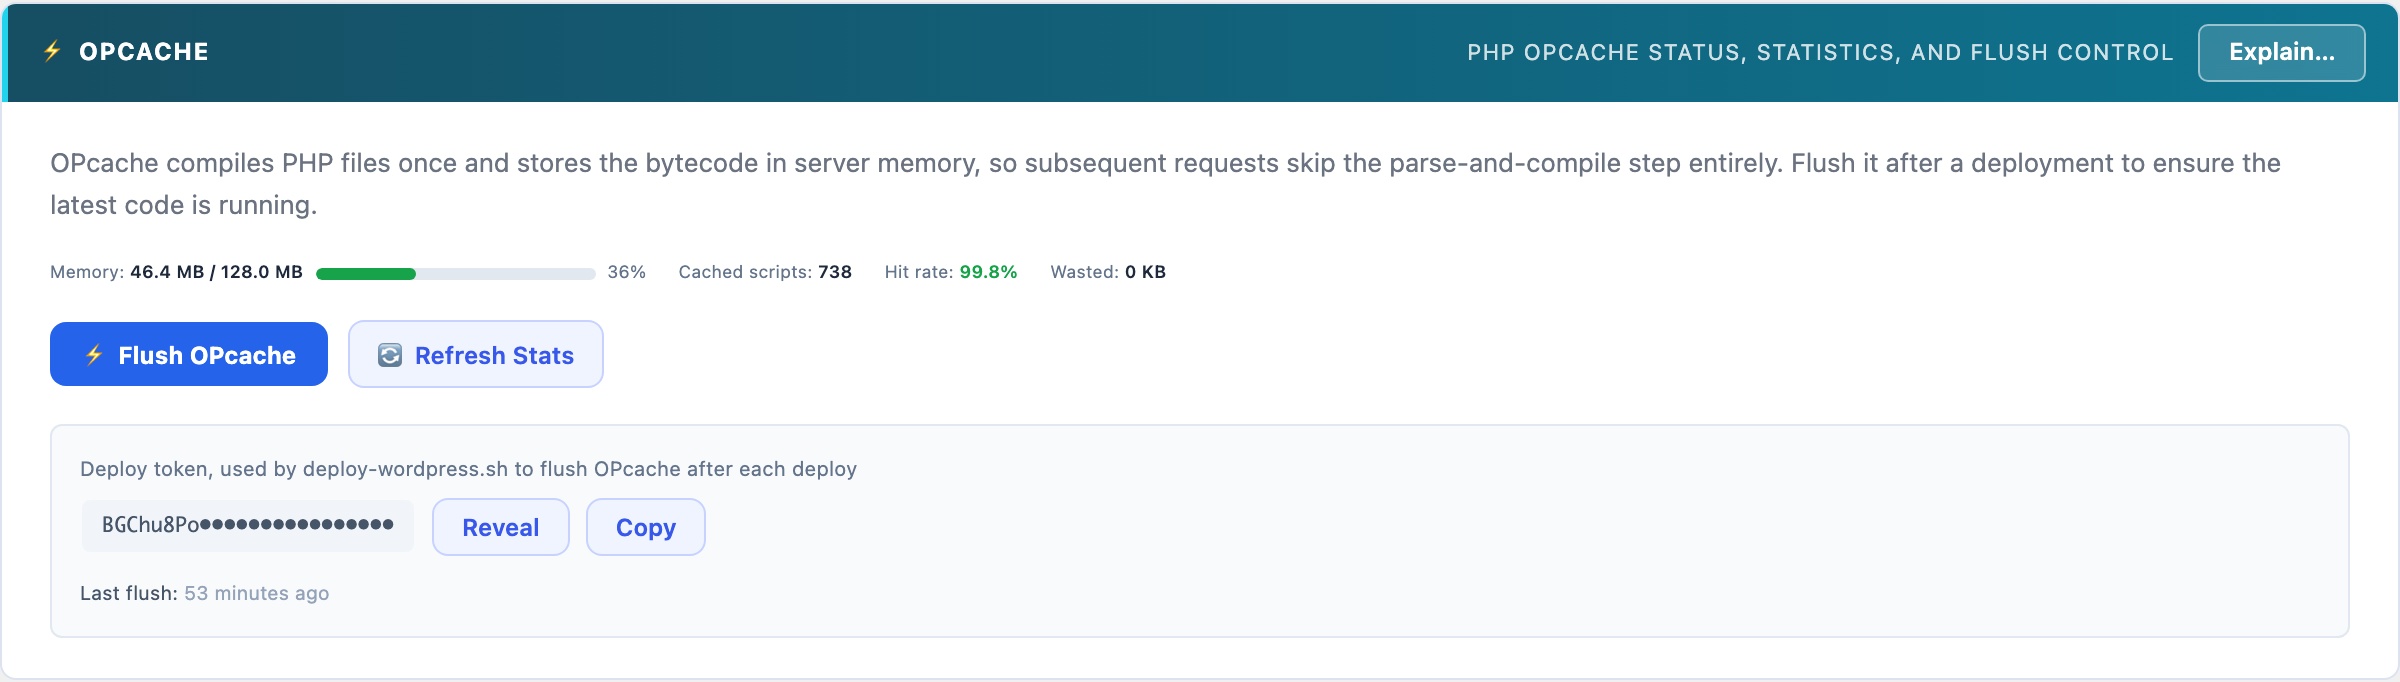Click the OPCACHE header title
Image resolution: width=2400 pixels, height=682 pixels.
[x=144, y=52]
